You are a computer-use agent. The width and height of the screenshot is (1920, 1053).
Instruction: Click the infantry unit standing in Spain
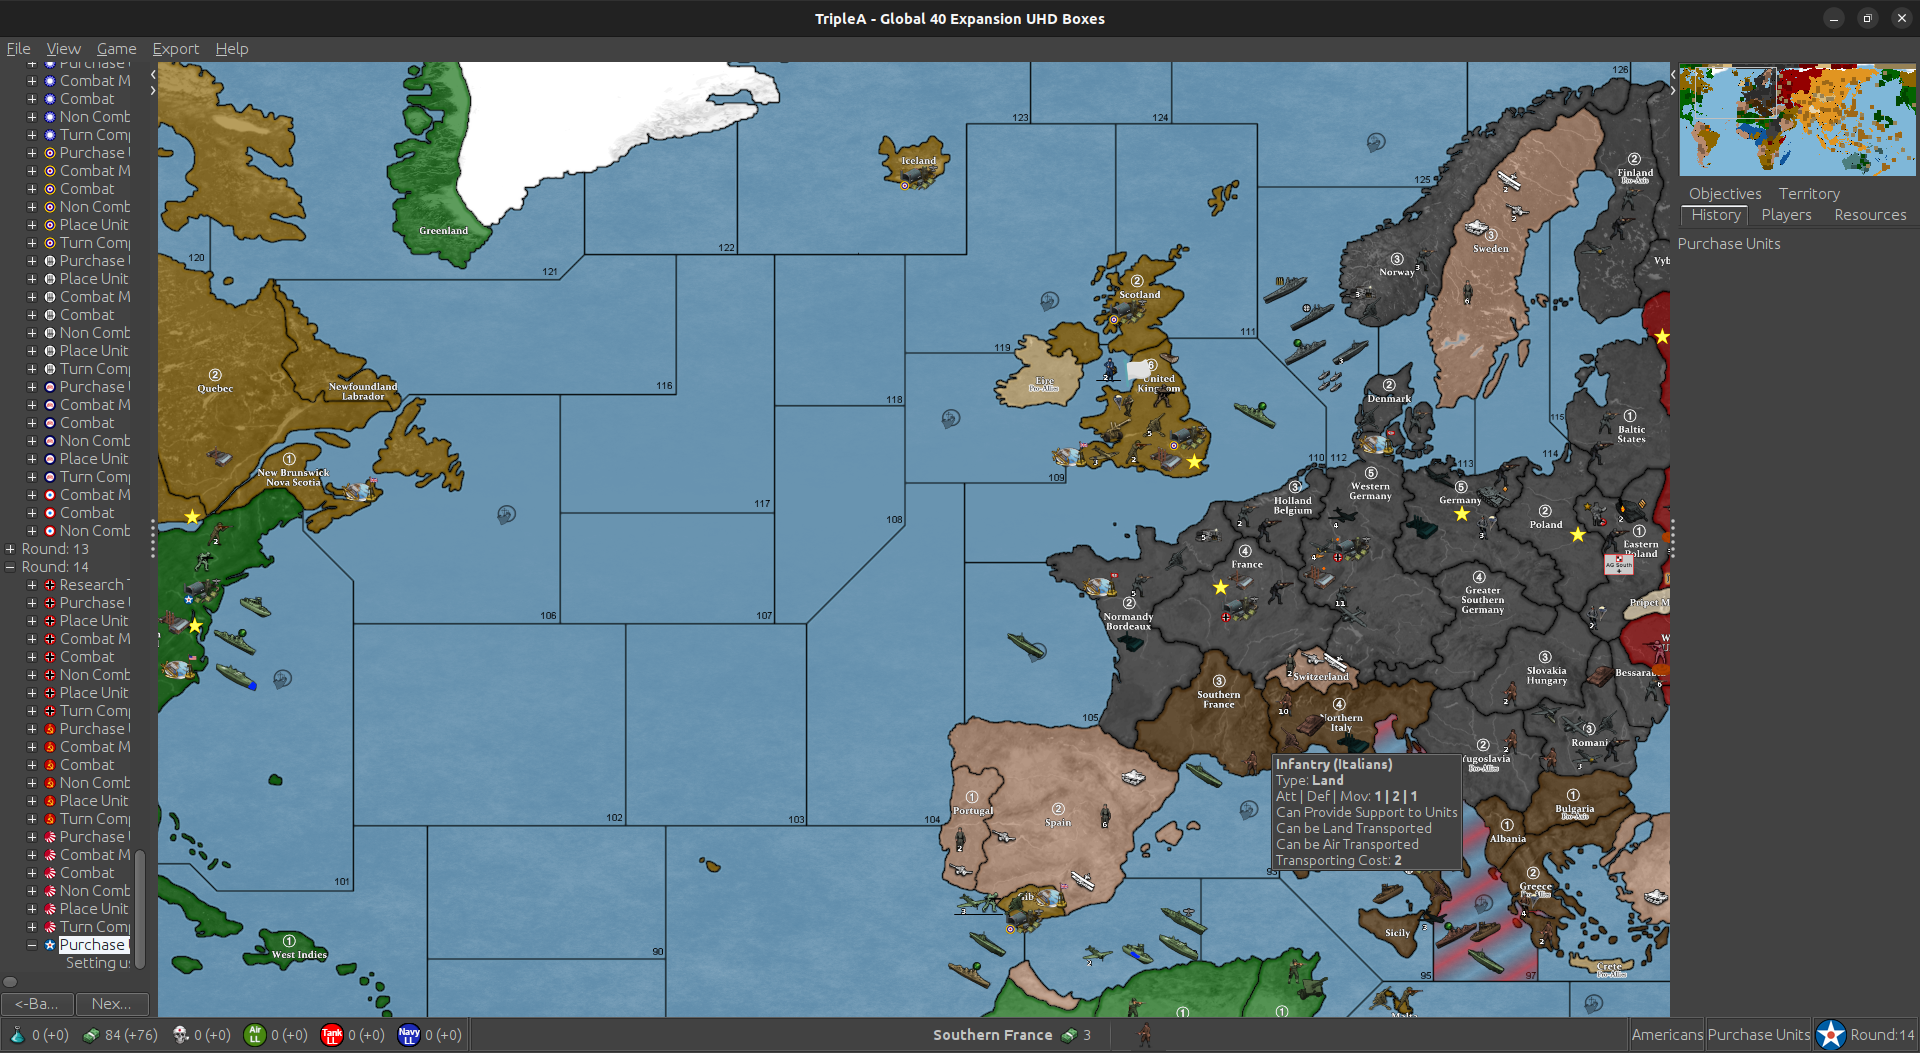click(1105, 814)
